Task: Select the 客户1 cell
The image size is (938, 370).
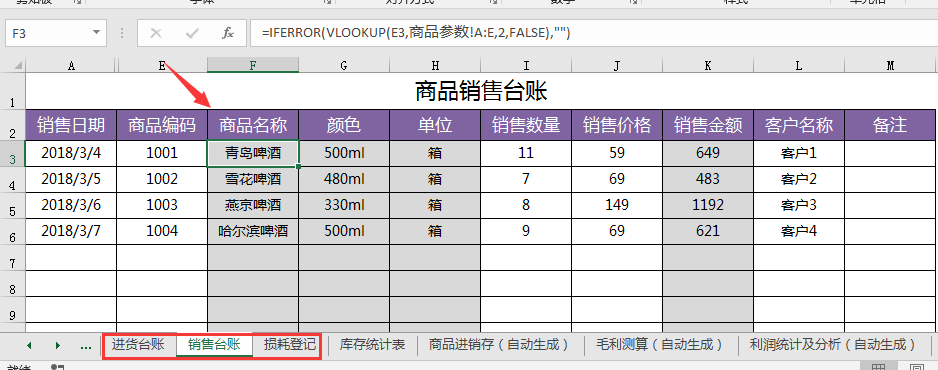Action: [x=799, y=153]
